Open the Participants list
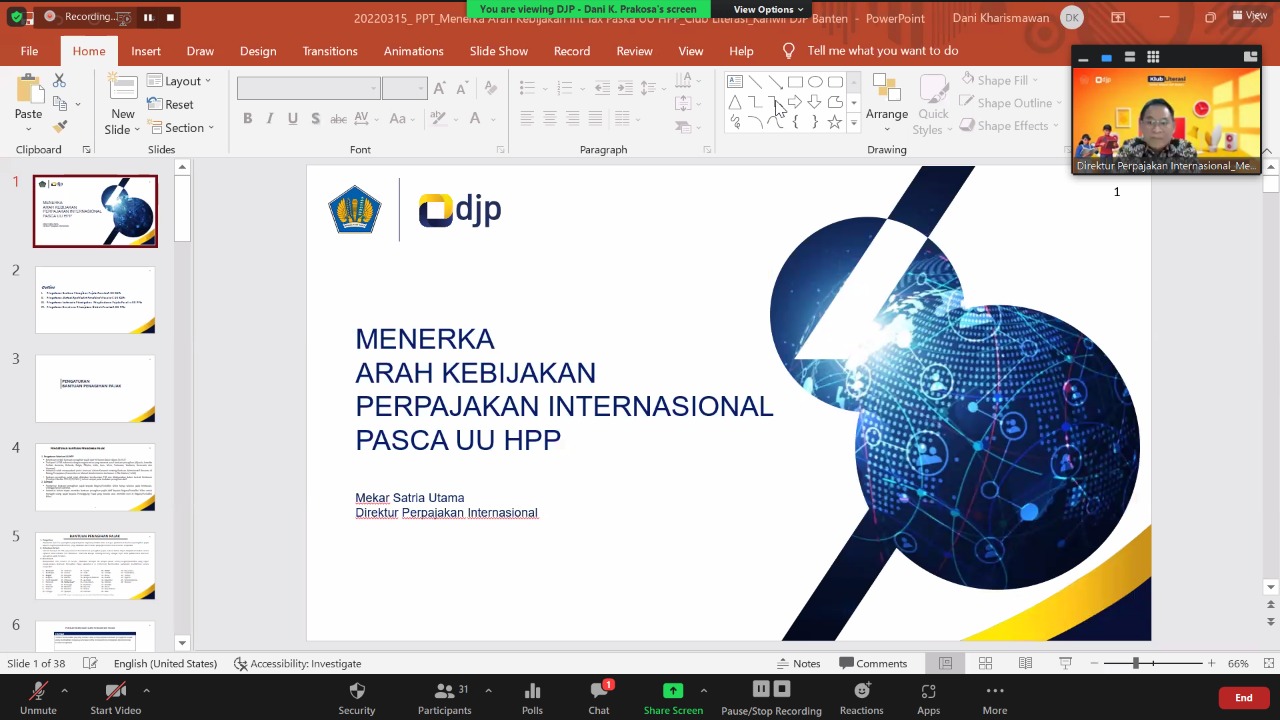The height and width of the screenshot is (720, 1280). [x=445, y=691]
